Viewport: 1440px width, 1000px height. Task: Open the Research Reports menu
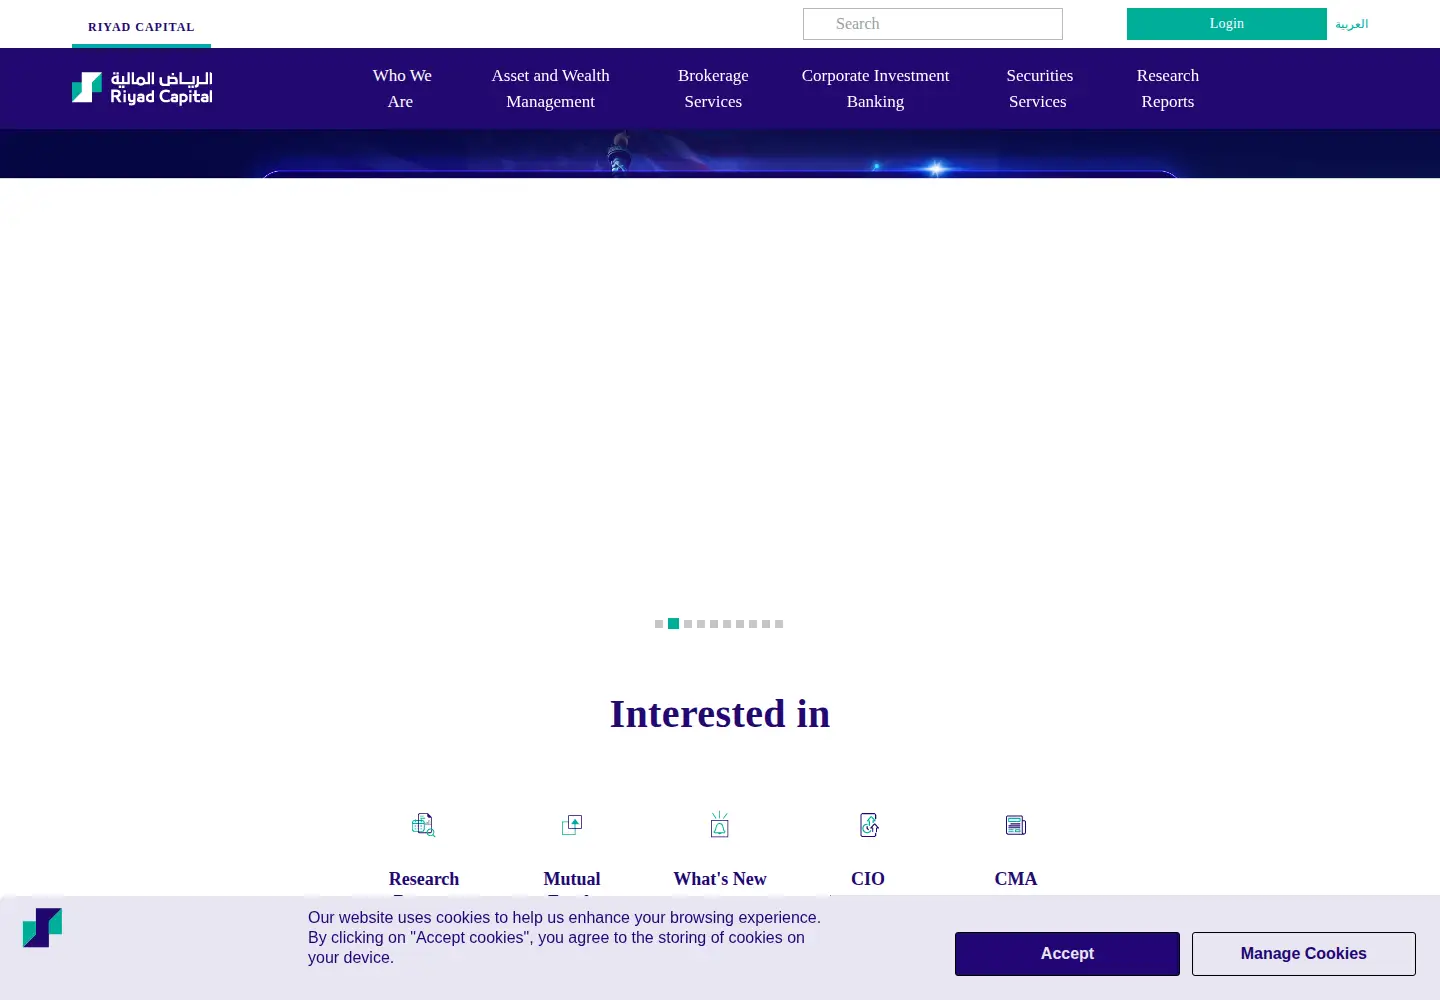[x=1168, y=88]
